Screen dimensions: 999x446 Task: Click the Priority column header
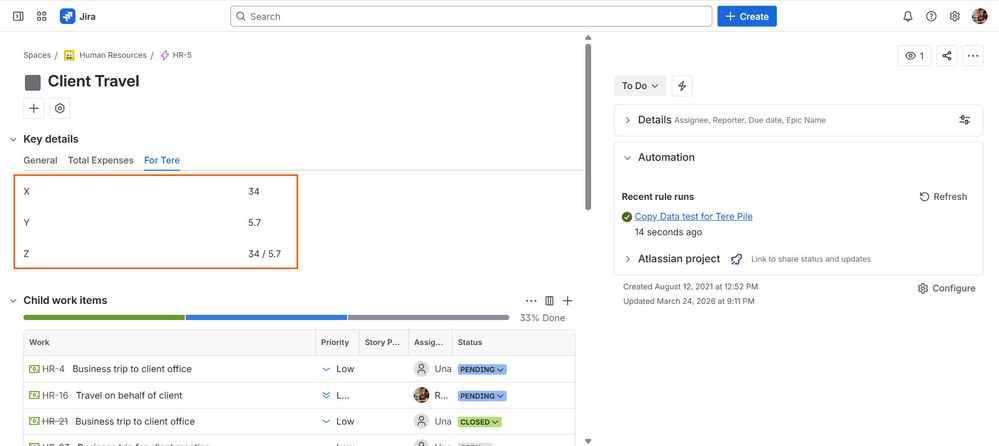[335, 343]
